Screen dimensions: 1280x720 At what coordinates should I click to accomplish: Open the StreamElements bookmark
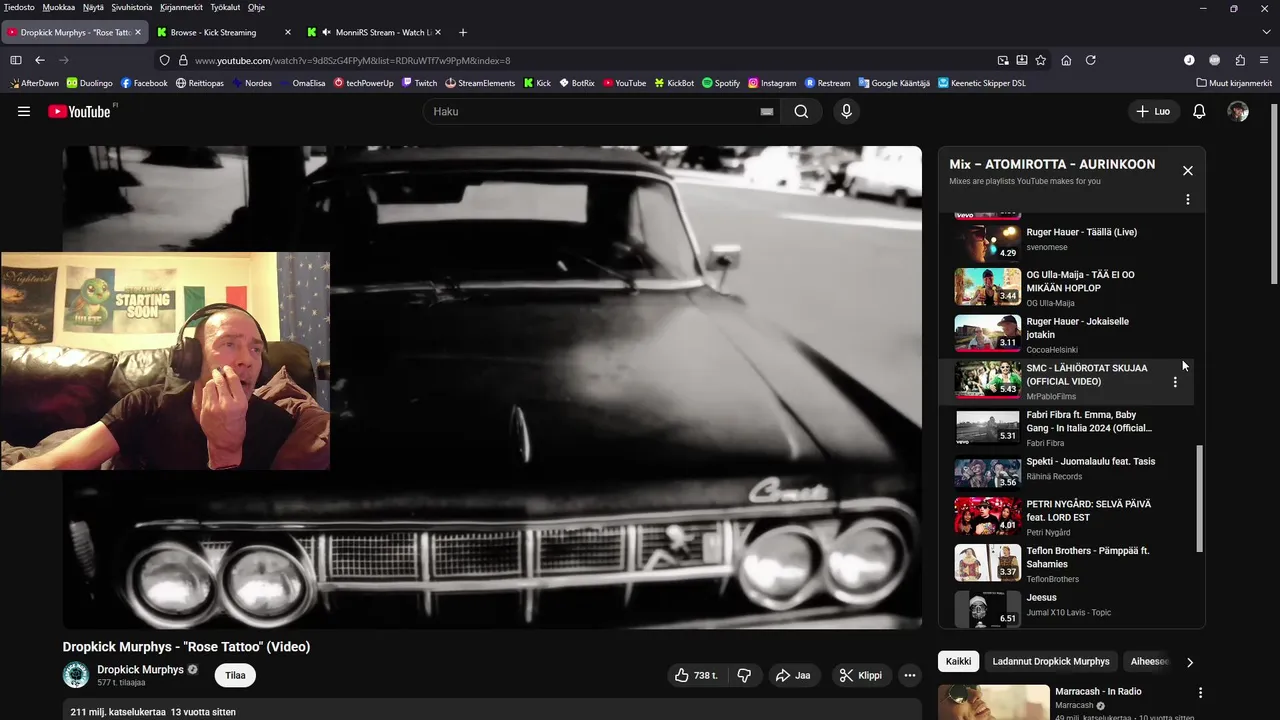pos(480,83)
